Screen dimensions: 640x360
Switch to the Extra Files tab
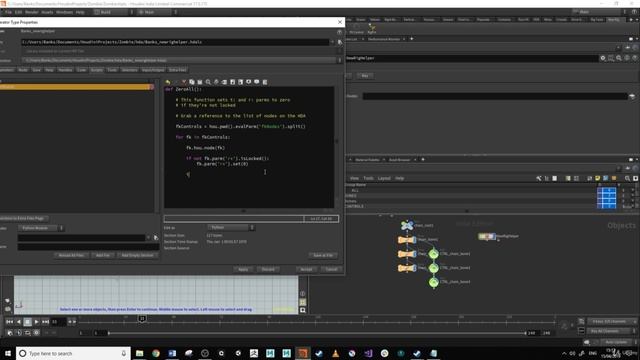178,70
